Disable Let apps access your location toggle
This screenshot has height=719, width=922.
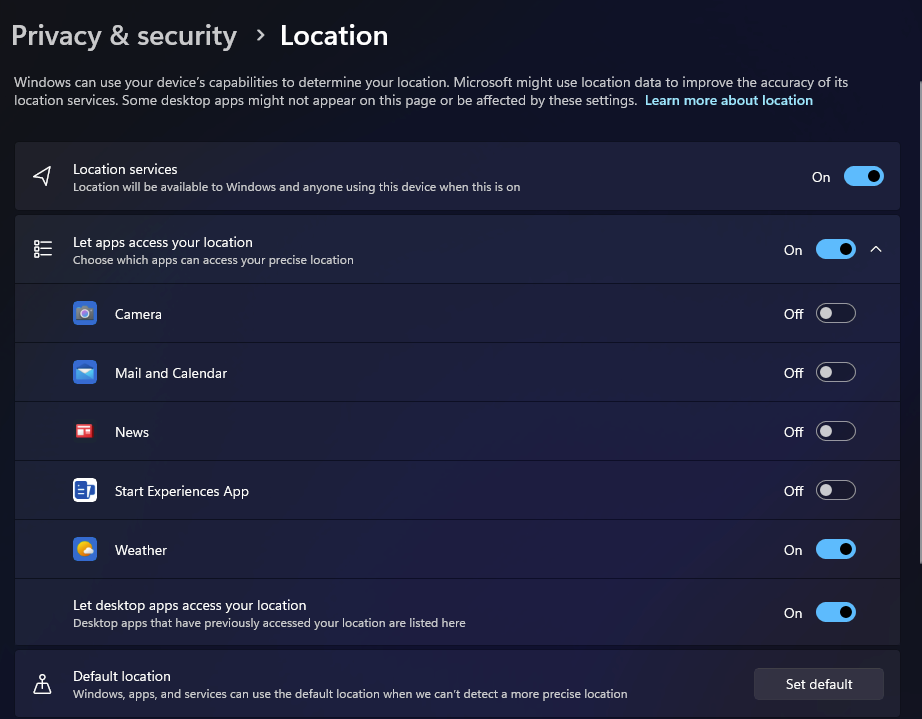pos(836,249)
